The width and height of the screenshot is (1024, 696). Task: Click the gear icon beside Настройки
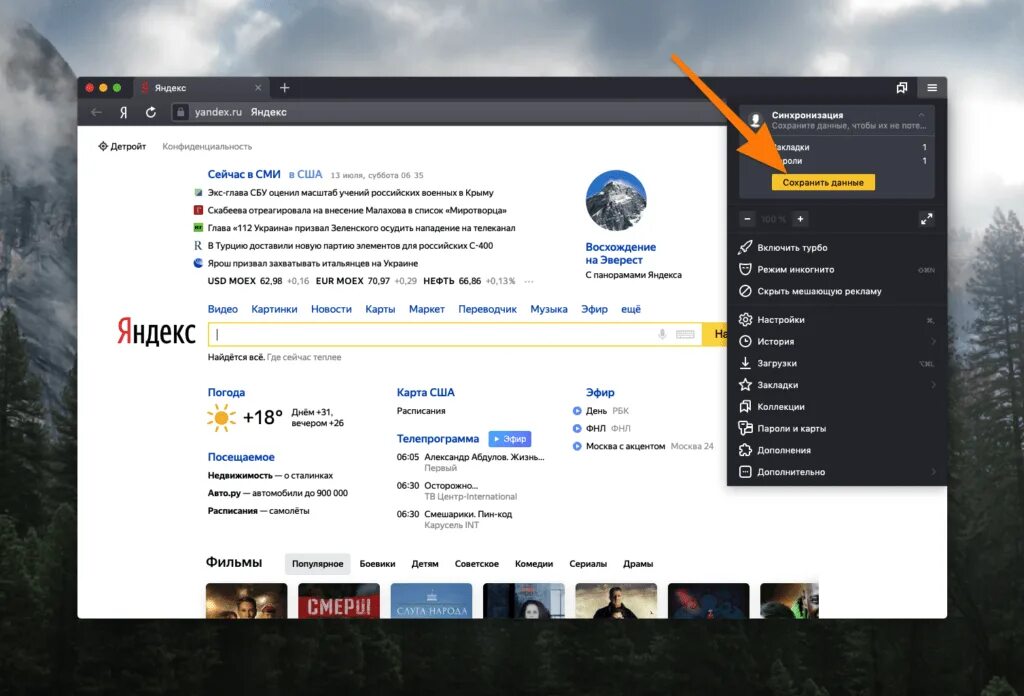[745, 319]
